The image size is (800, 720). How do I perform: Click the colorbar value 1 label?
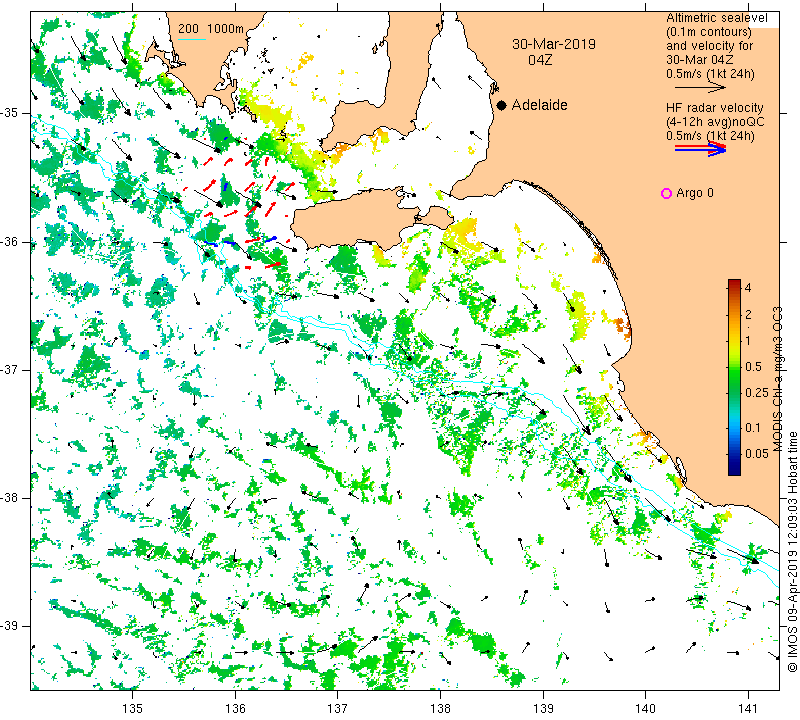coord(748,341)
